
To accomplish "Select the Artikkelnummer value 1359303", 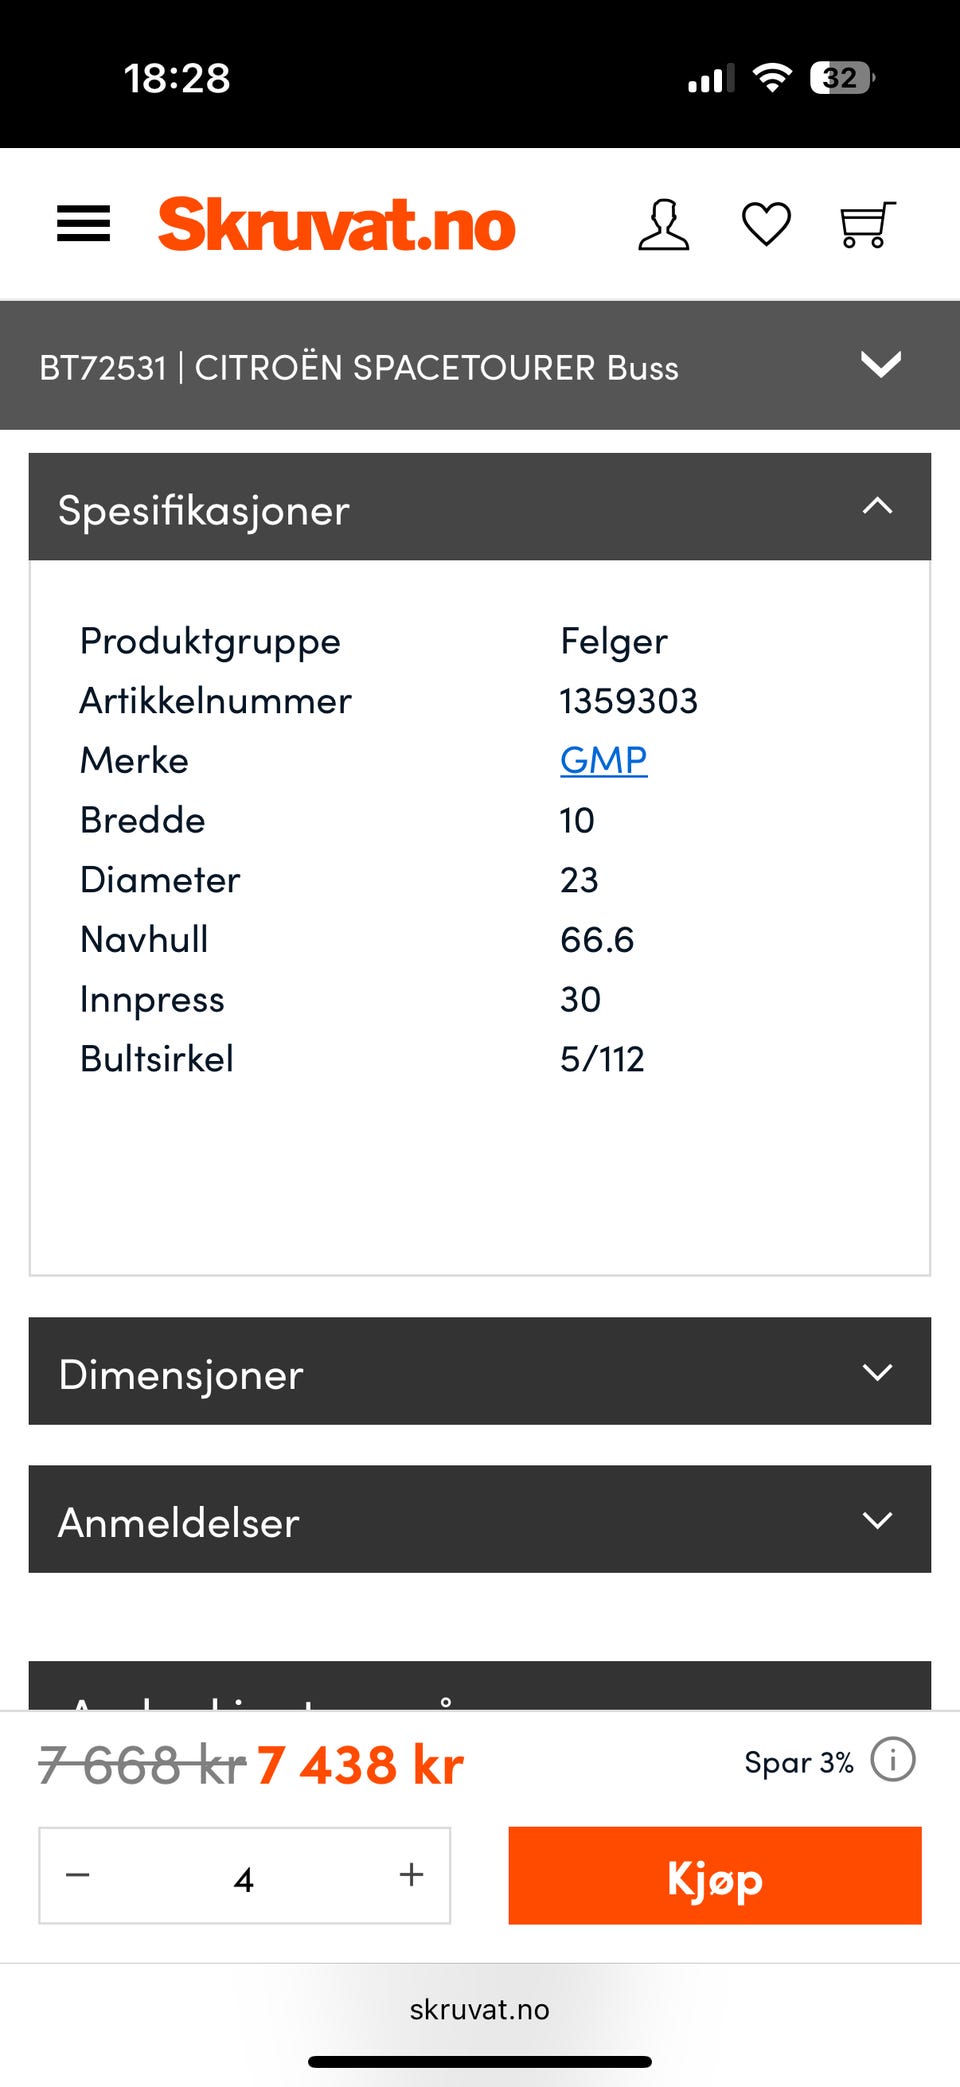I will pyautogui.click(x=629, y=700).
